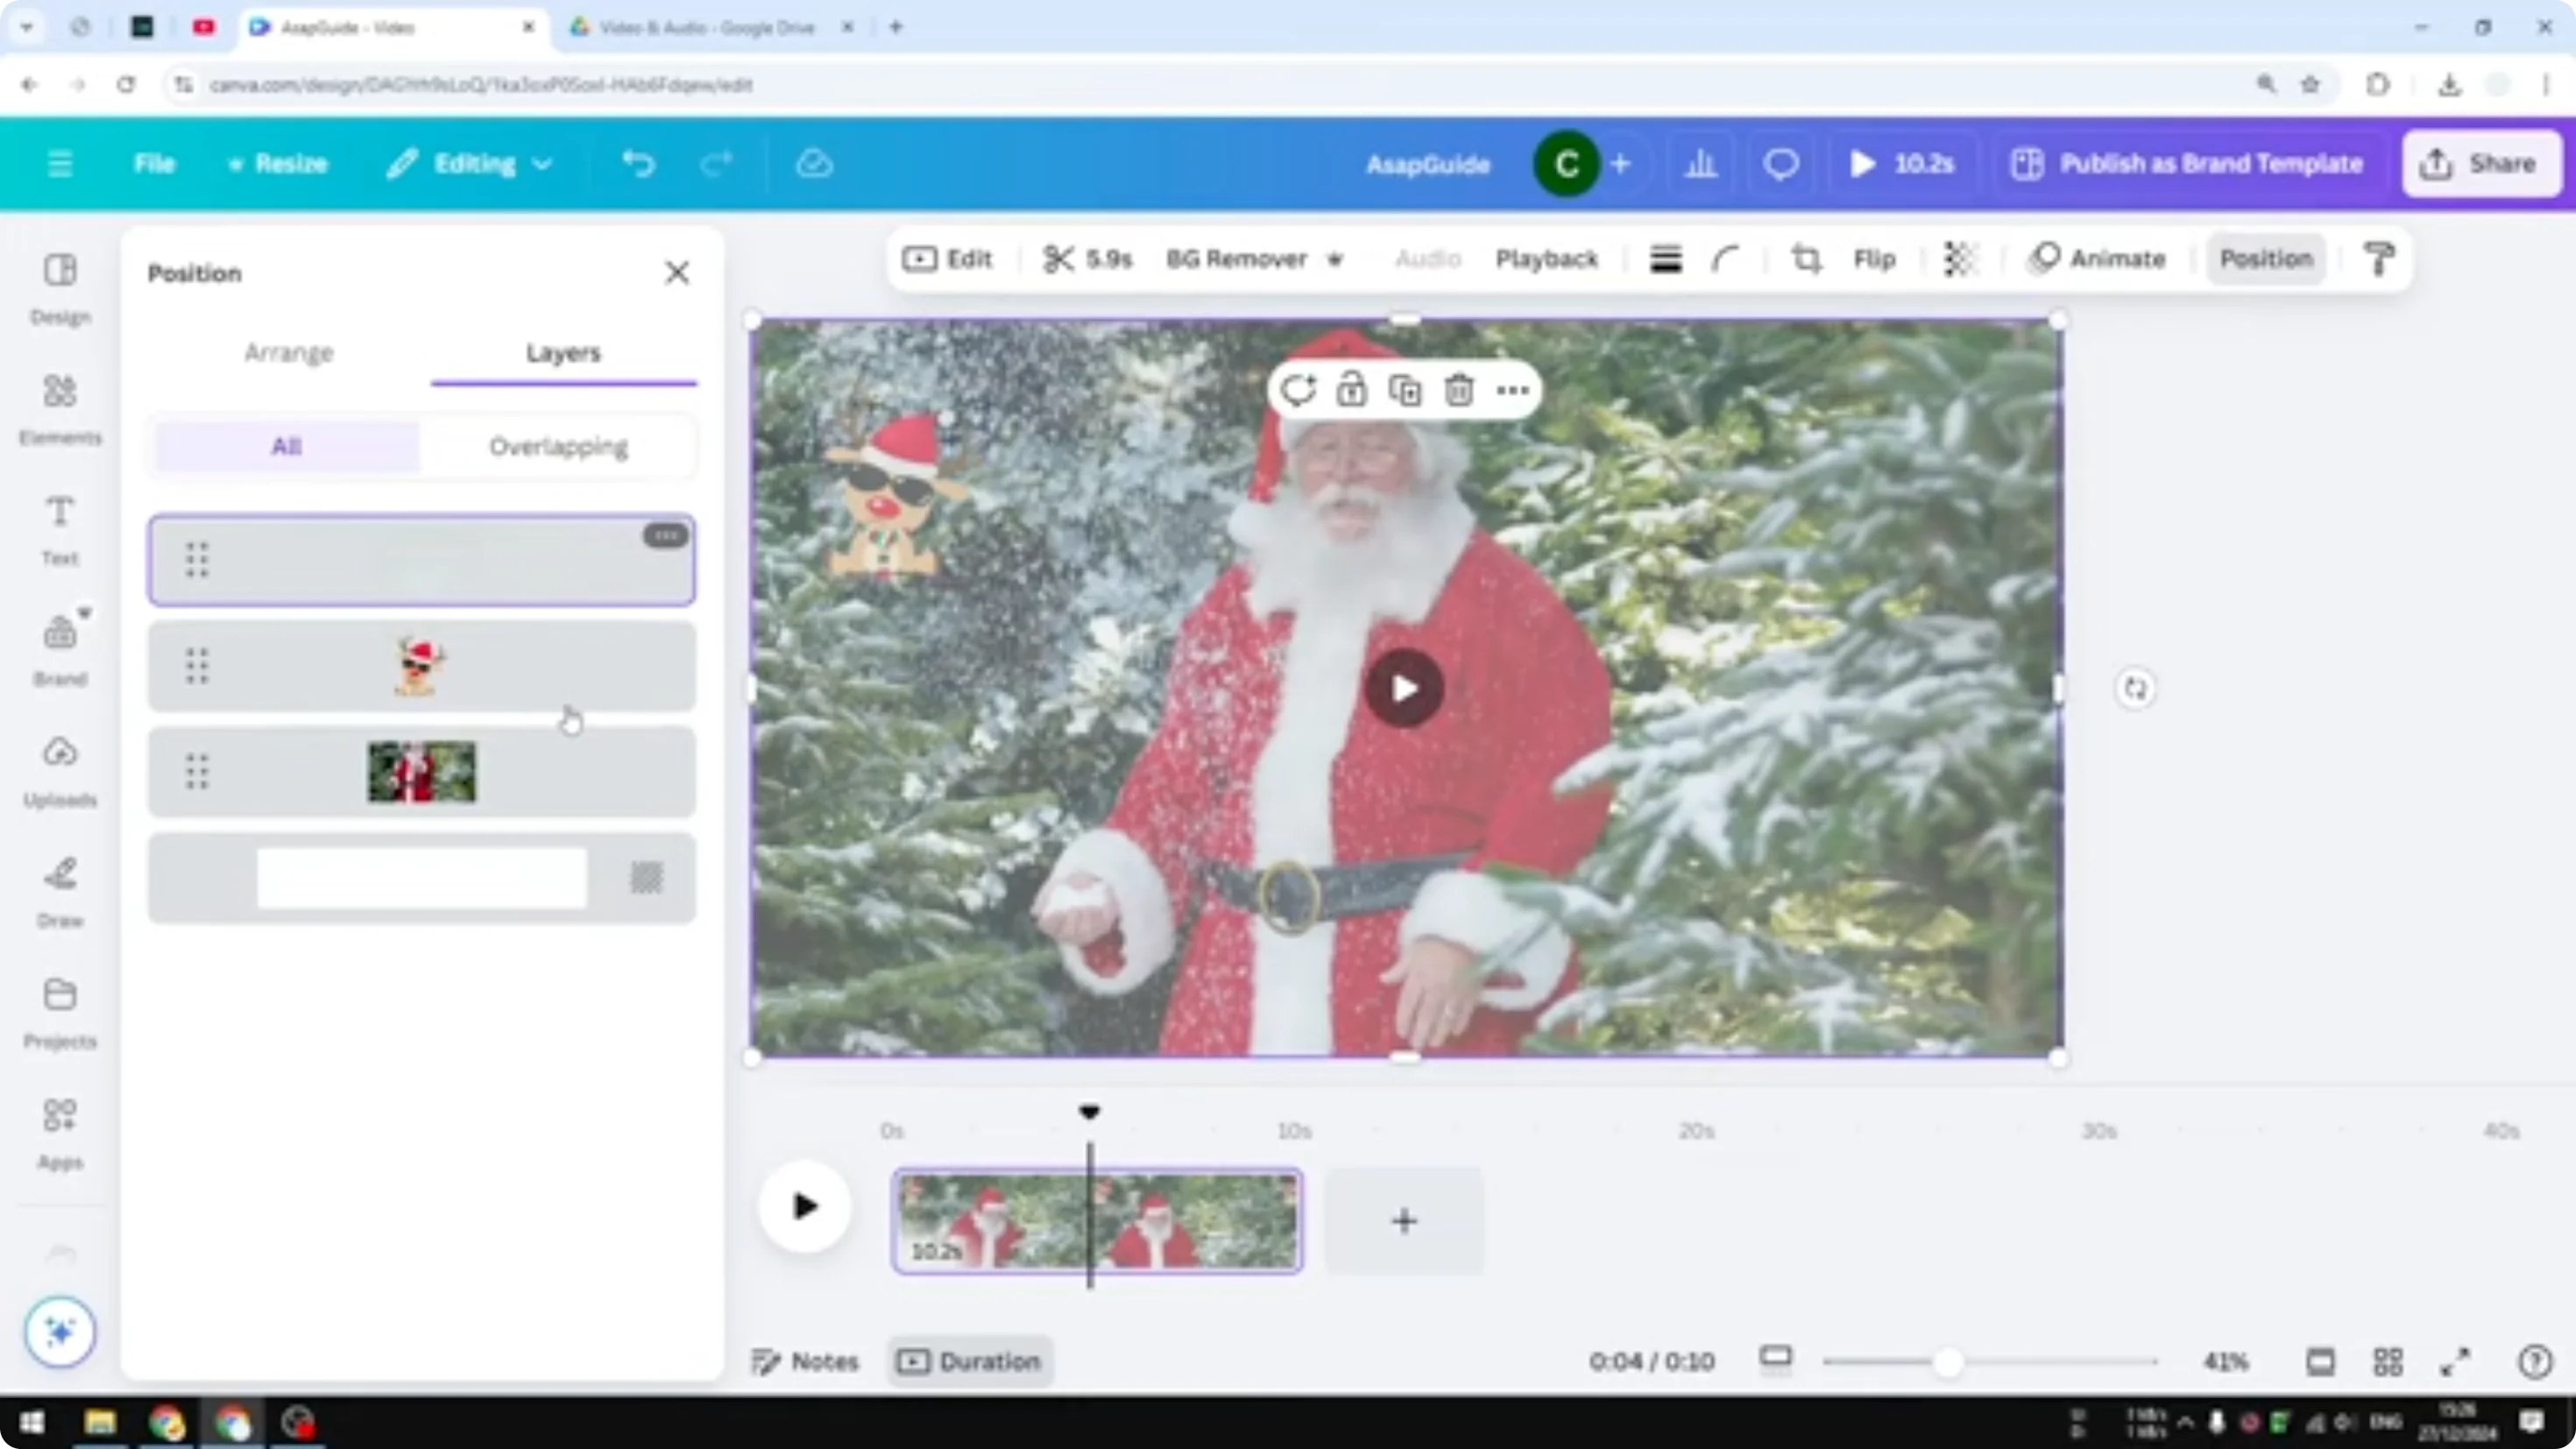Image resolution: width=2576 pixels, height=1449 pixels.
Task: Delete the selected element with the trash icon
Action: (x=1458, y=390)
